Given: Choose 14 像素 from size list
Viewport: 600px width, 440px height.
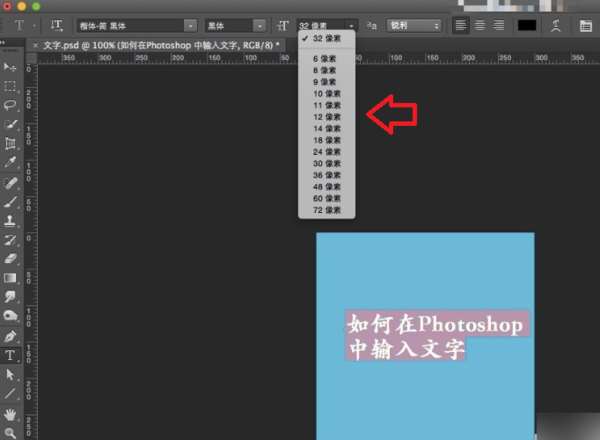Looking at the screenshot, I should [327, 129].
